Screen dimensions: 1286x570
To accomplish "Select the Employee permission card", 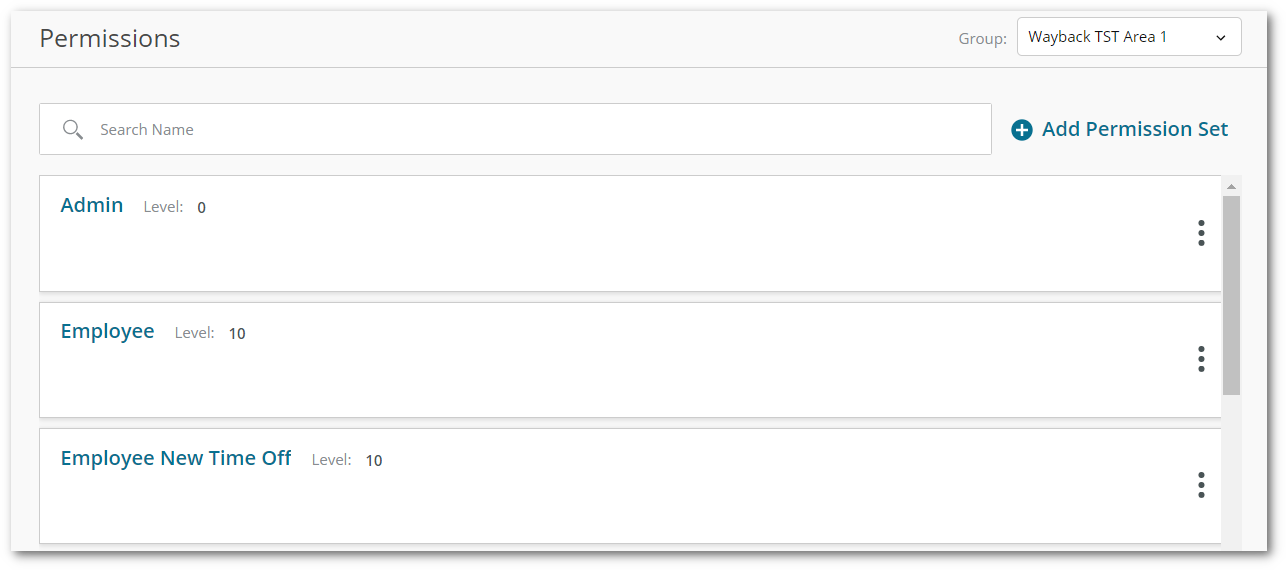I will (x=630, y=360).
